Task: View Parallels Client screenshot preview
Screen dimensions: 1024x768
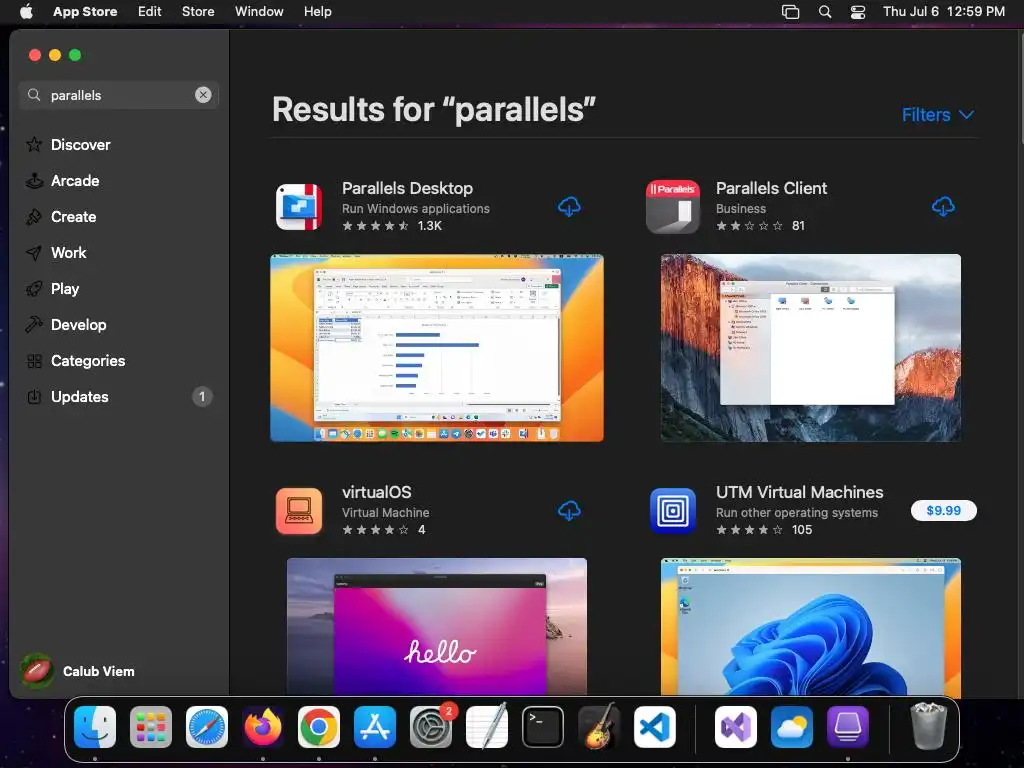Action: pos(810,348)
